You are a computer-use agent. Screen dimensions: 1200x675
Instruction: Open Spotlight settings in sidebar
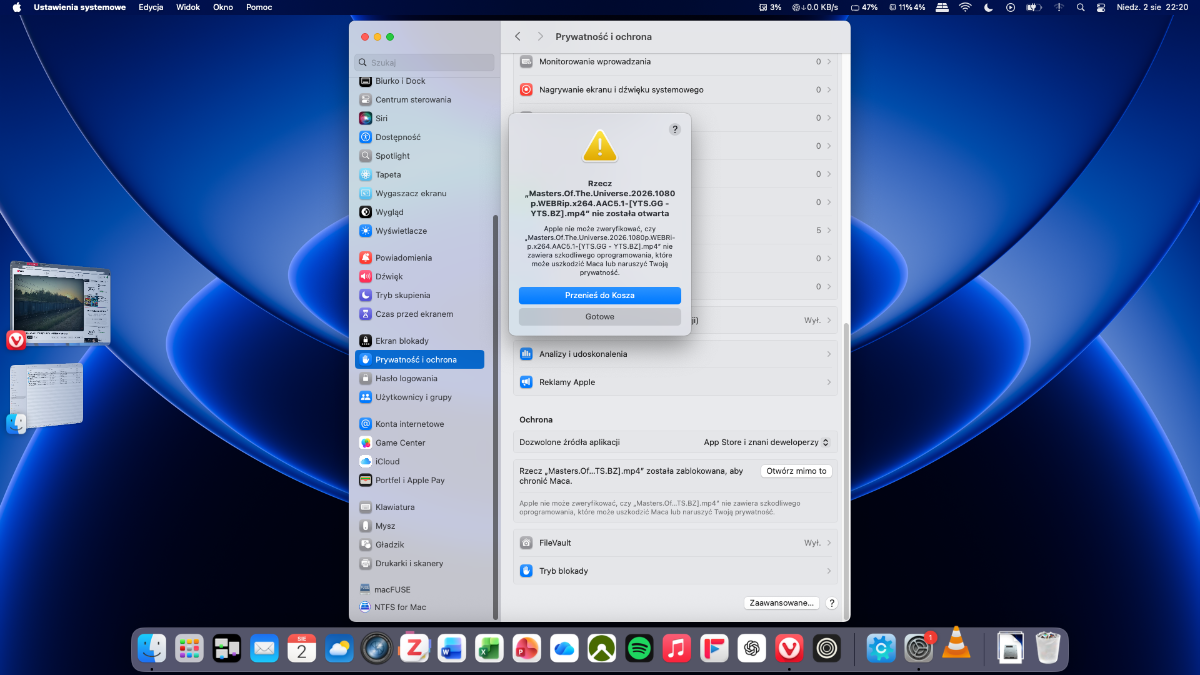419,156
